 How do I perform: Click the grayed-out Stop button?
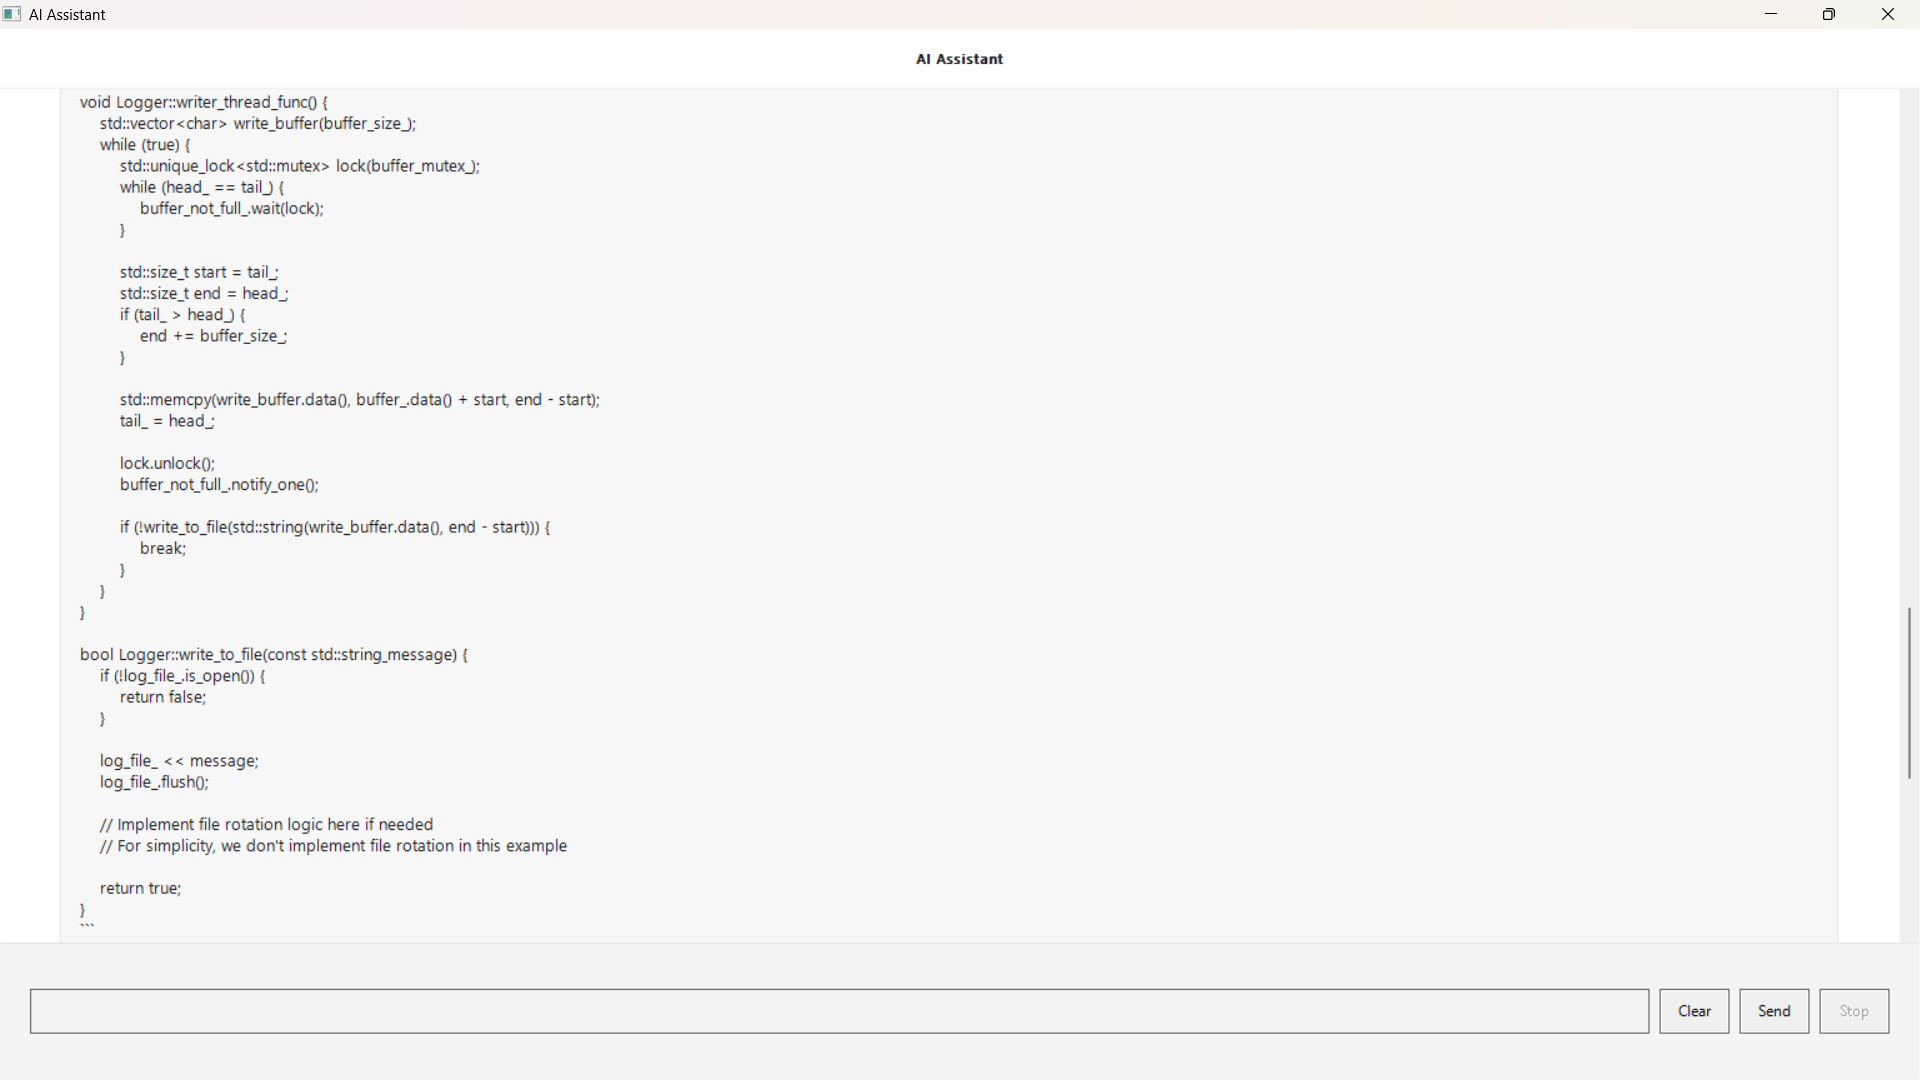(x=1854, y=1011)
